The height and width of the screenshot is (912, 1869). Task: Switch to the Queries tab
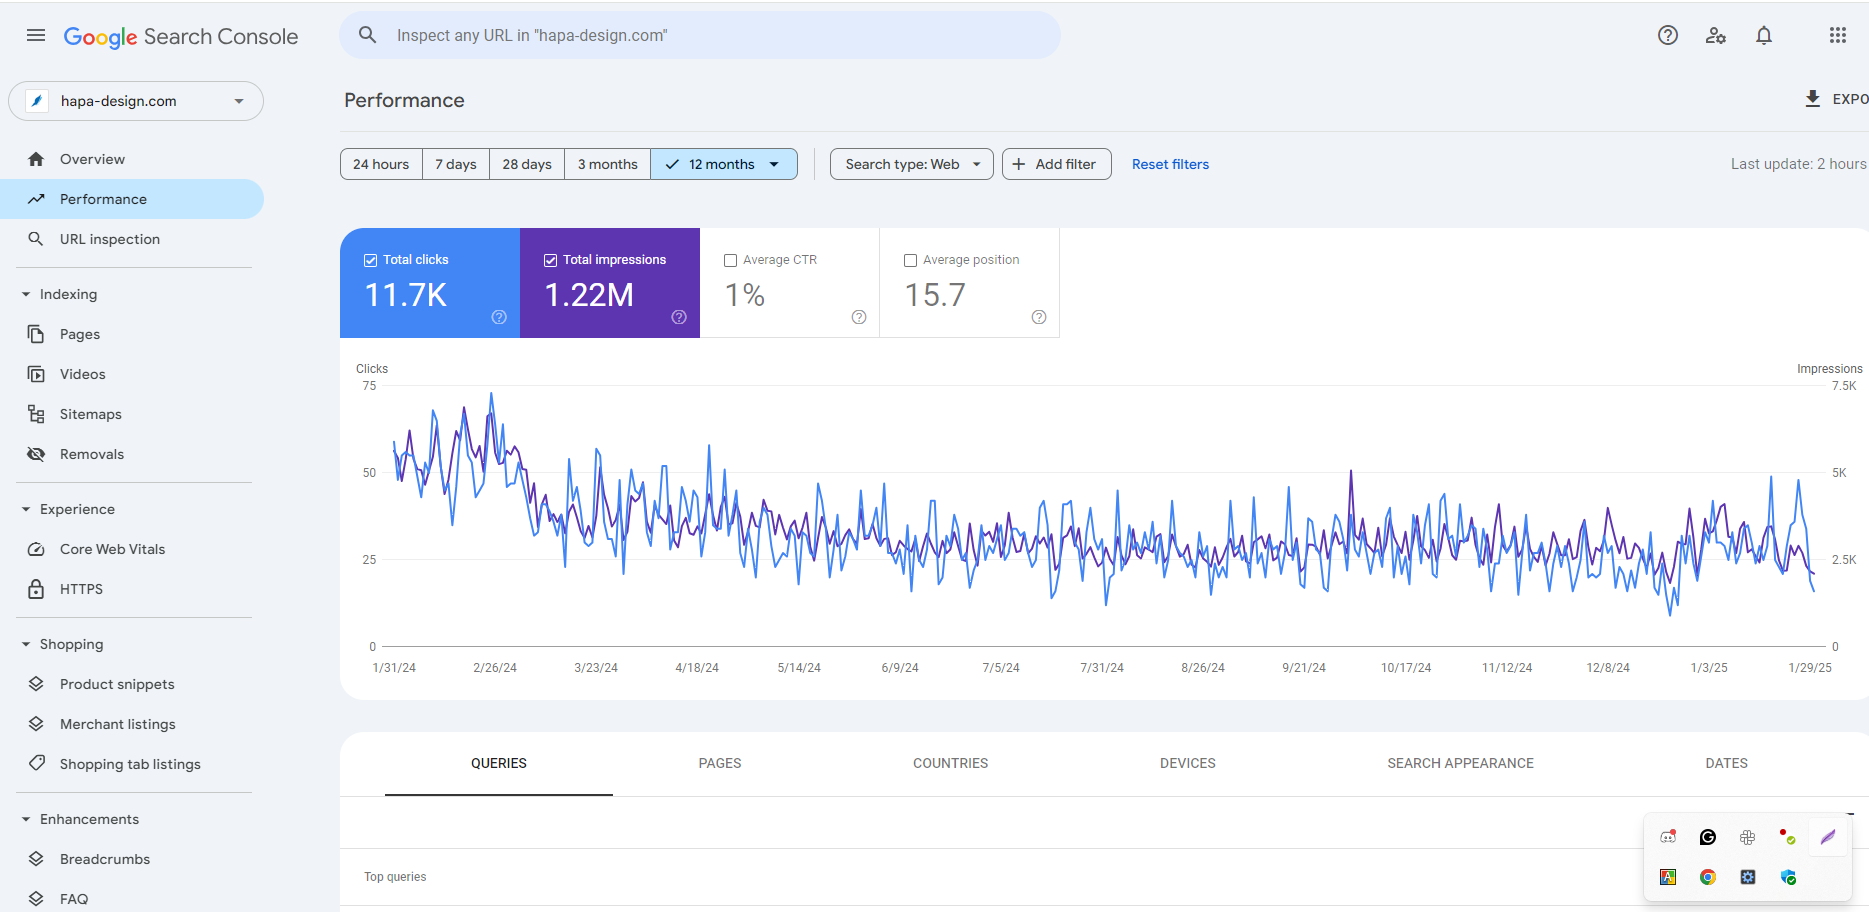(x=499, y=763)
